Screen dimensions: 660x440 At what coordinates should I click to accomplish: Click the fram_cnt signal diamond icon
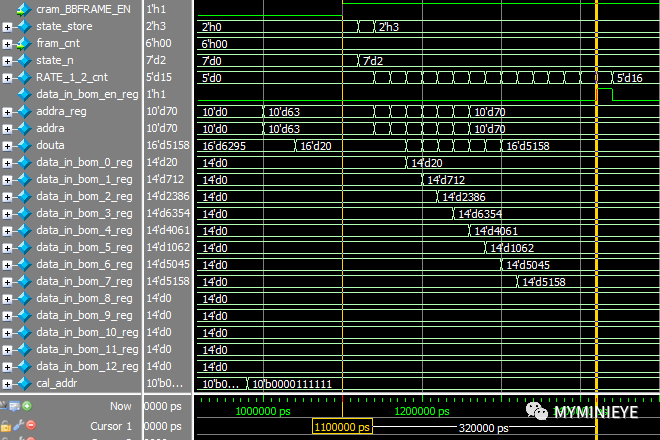coord(24,43)
